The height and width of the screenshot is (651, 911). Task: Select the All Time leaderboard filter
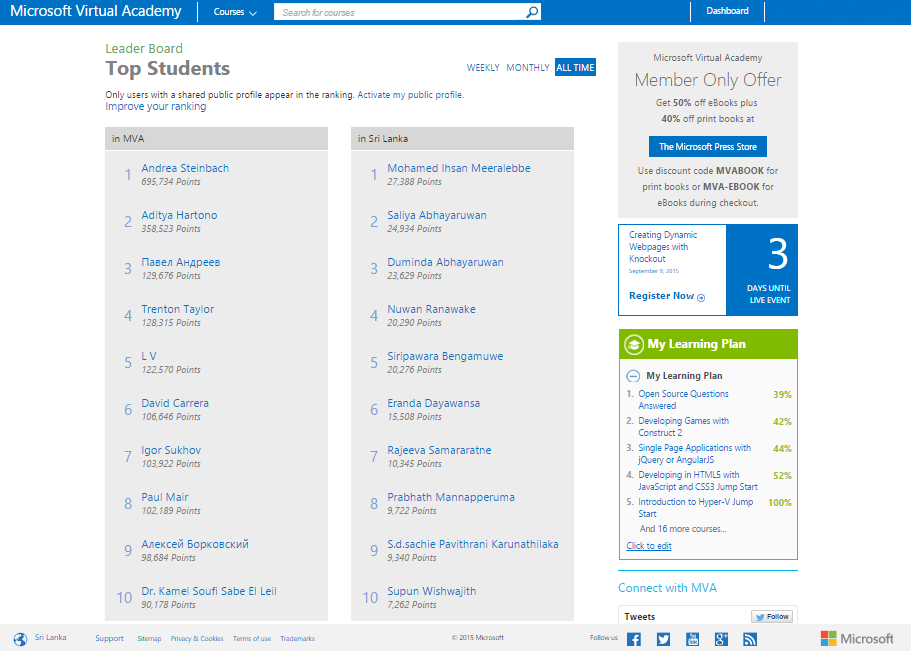[x=575, y=68]
